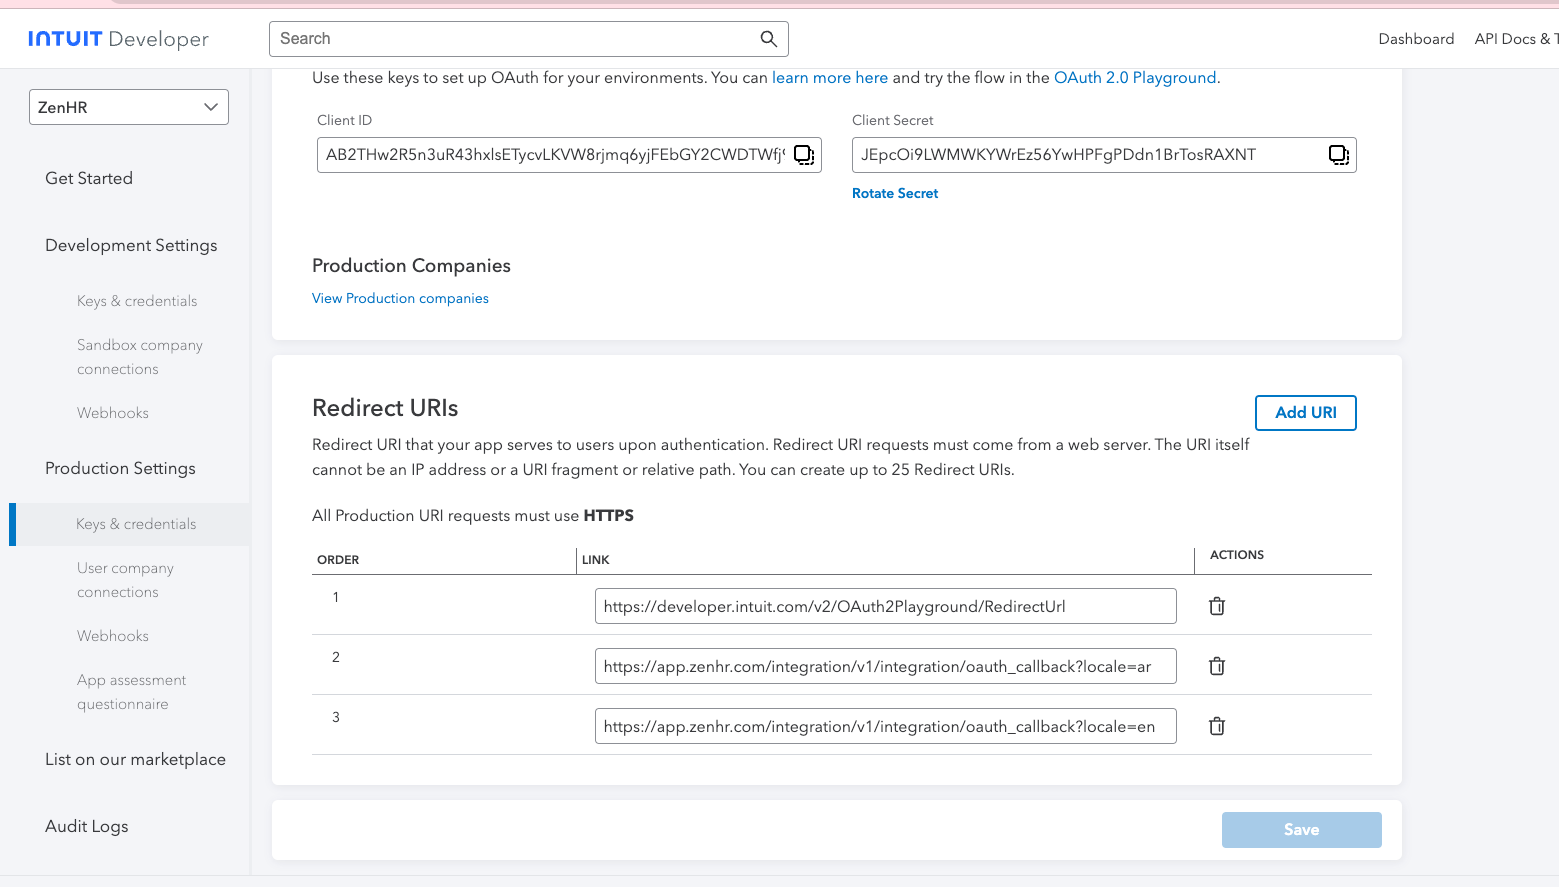The image size is (1559, 887).
Task: Open App assessment questionnaire
Action: [132, 692]
